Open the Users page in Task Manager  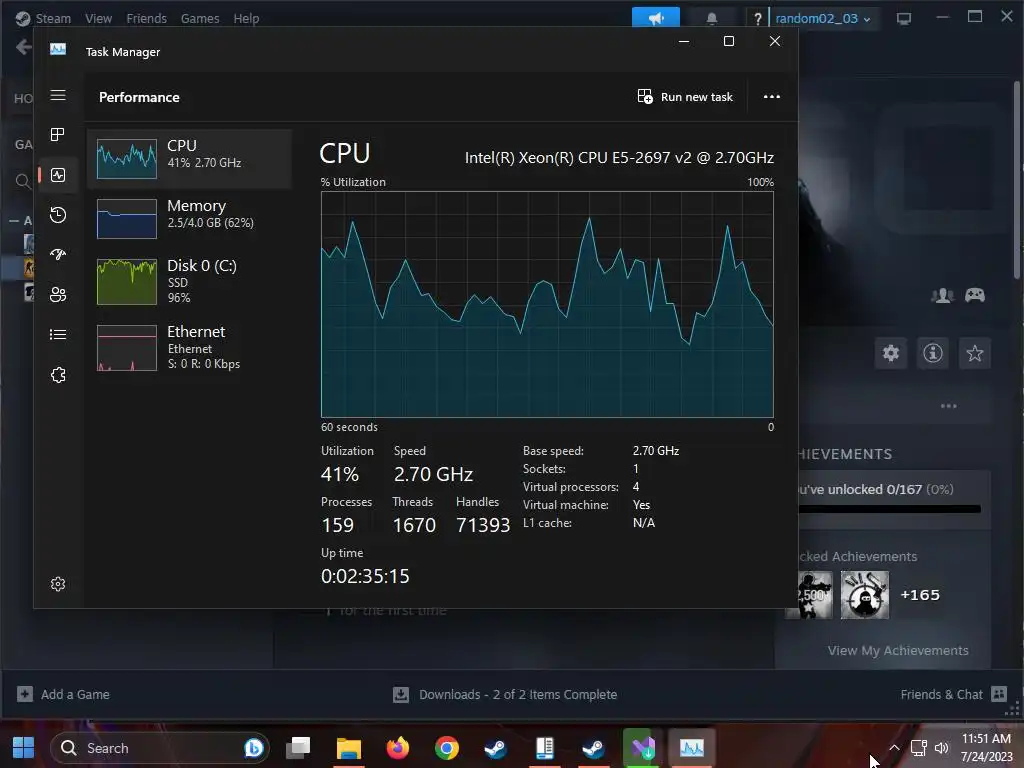pyautogui.click(x=58, y=295)
